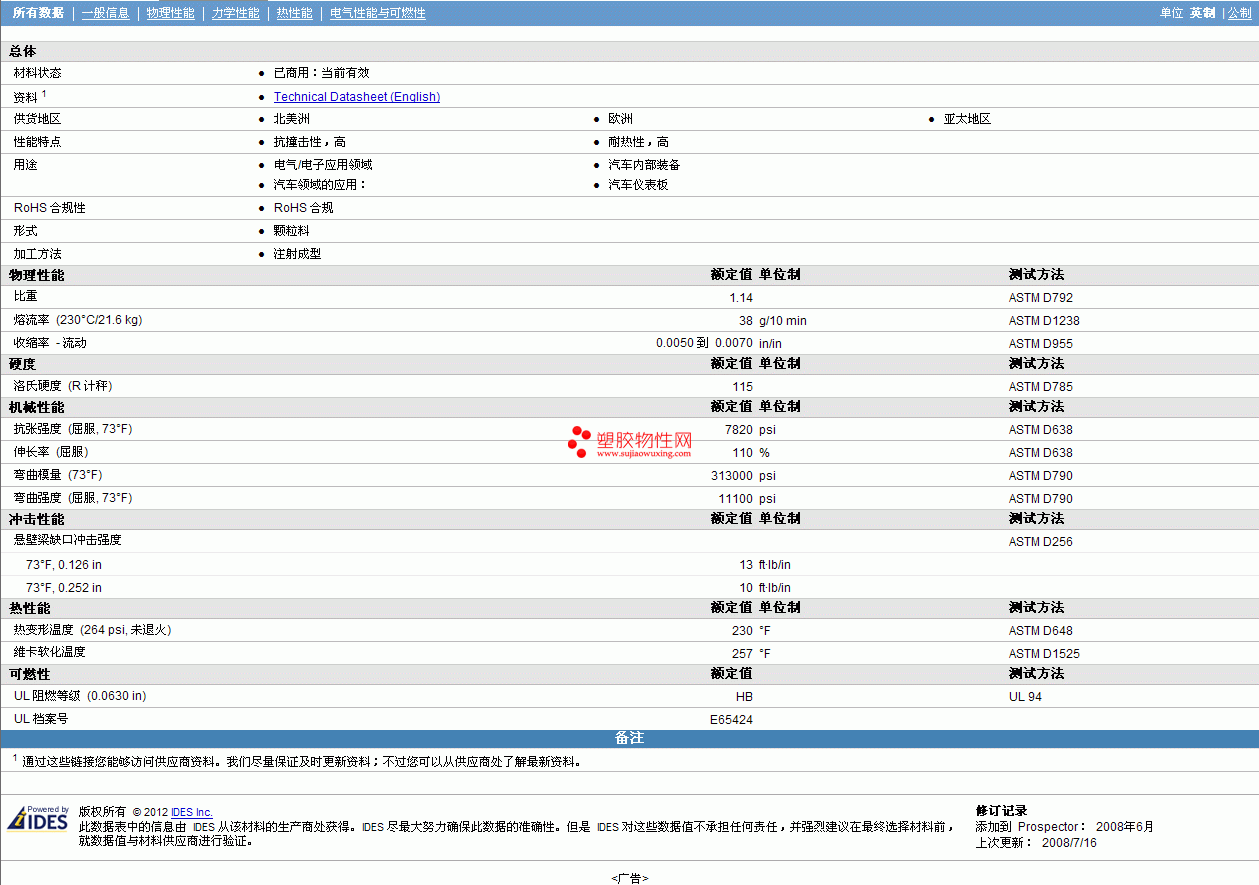Click the 备注 blue section bar
1259x885 pixels.
coord(629,738)
